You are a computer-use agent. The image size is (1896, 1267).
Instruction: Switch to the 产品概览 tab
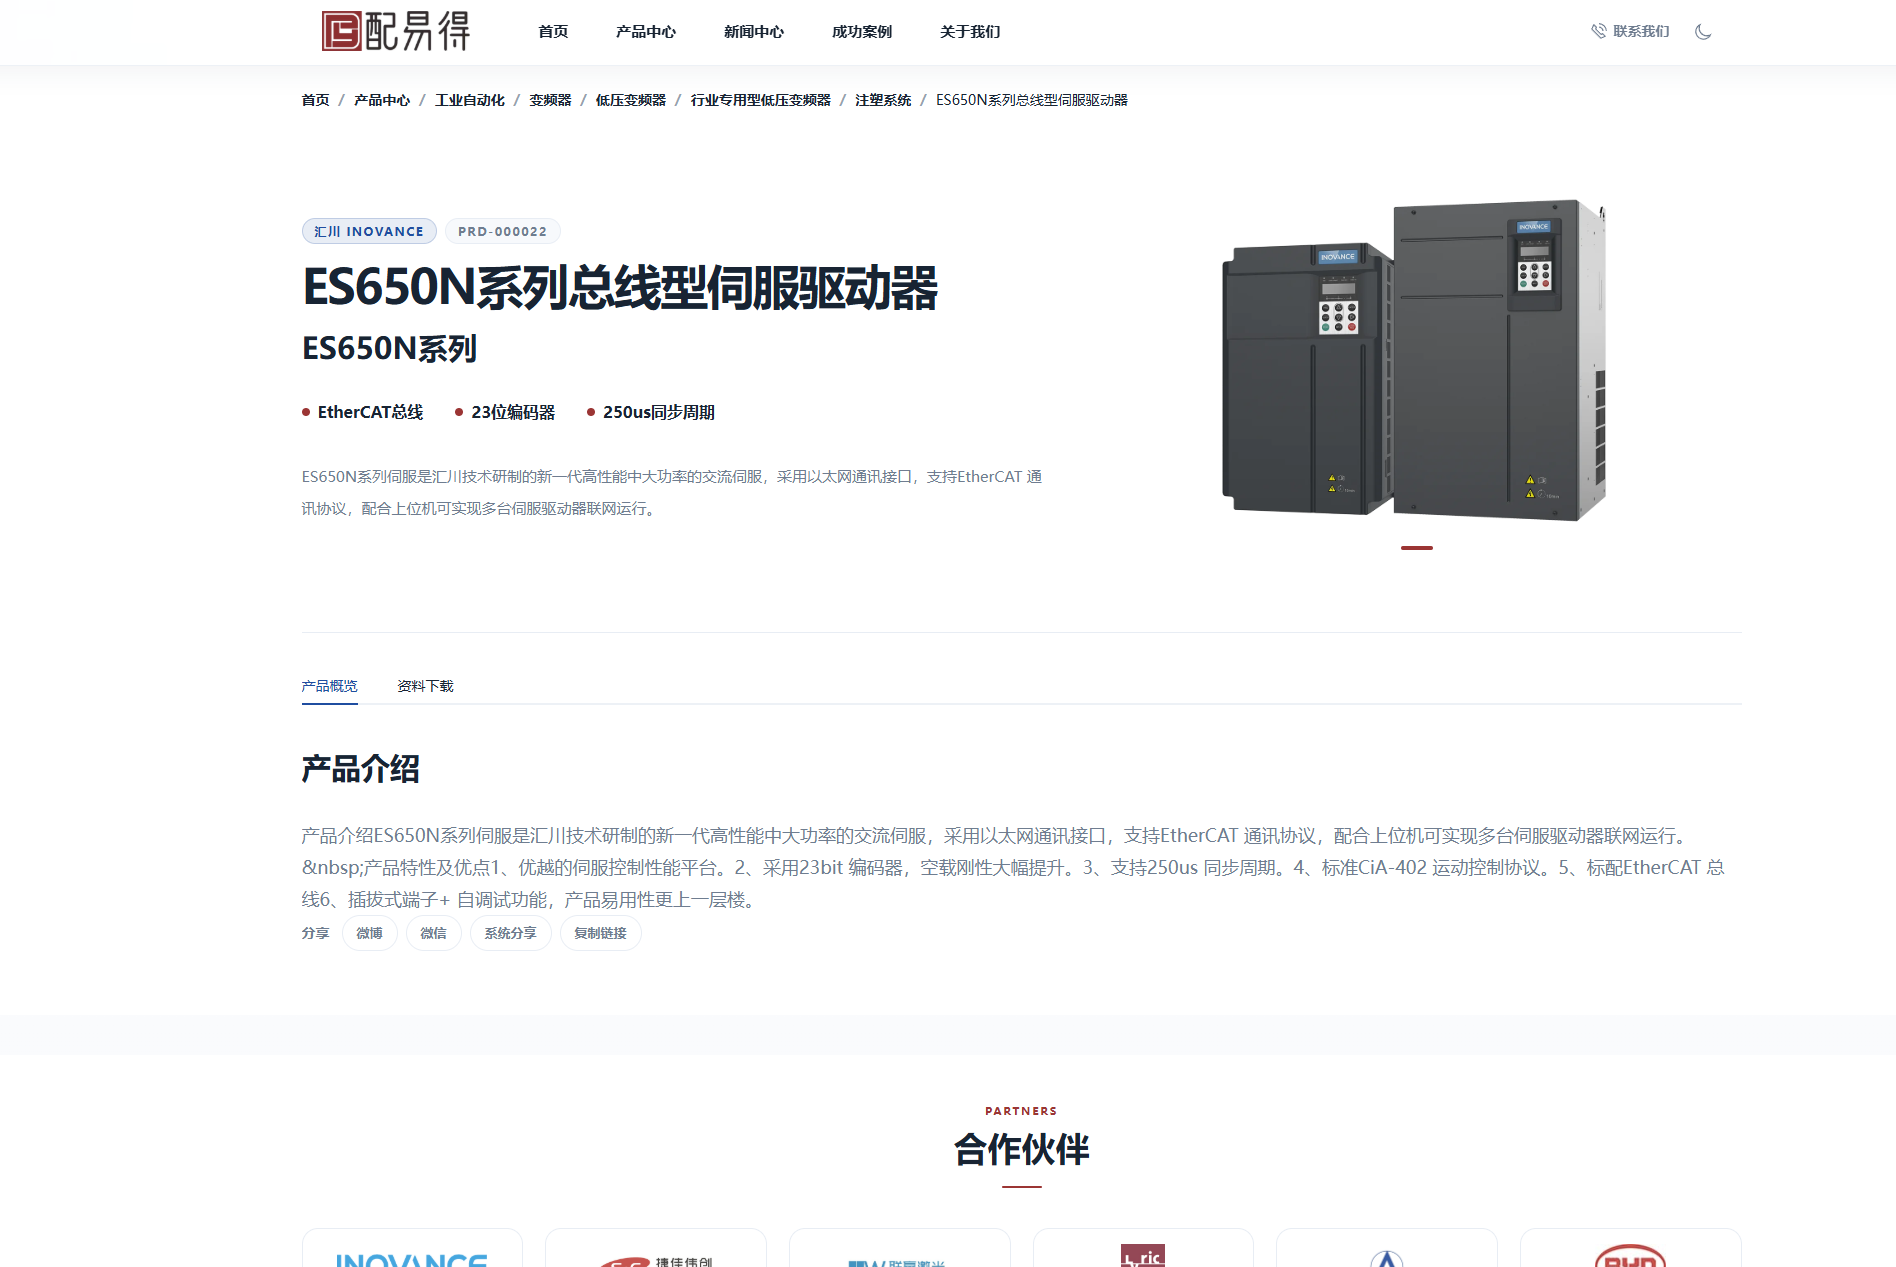pyautogui.click(x=330, y=686)
